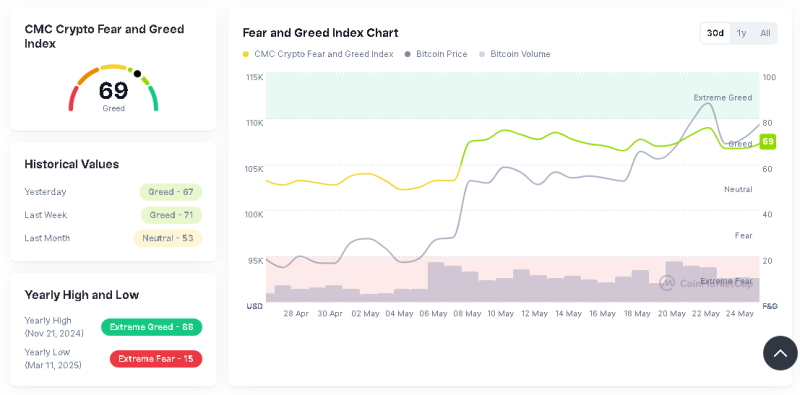Click the green 69 value marker
The height and width of the screenshot is (395, 800).
pyautogui.click(x=767, y=141)
